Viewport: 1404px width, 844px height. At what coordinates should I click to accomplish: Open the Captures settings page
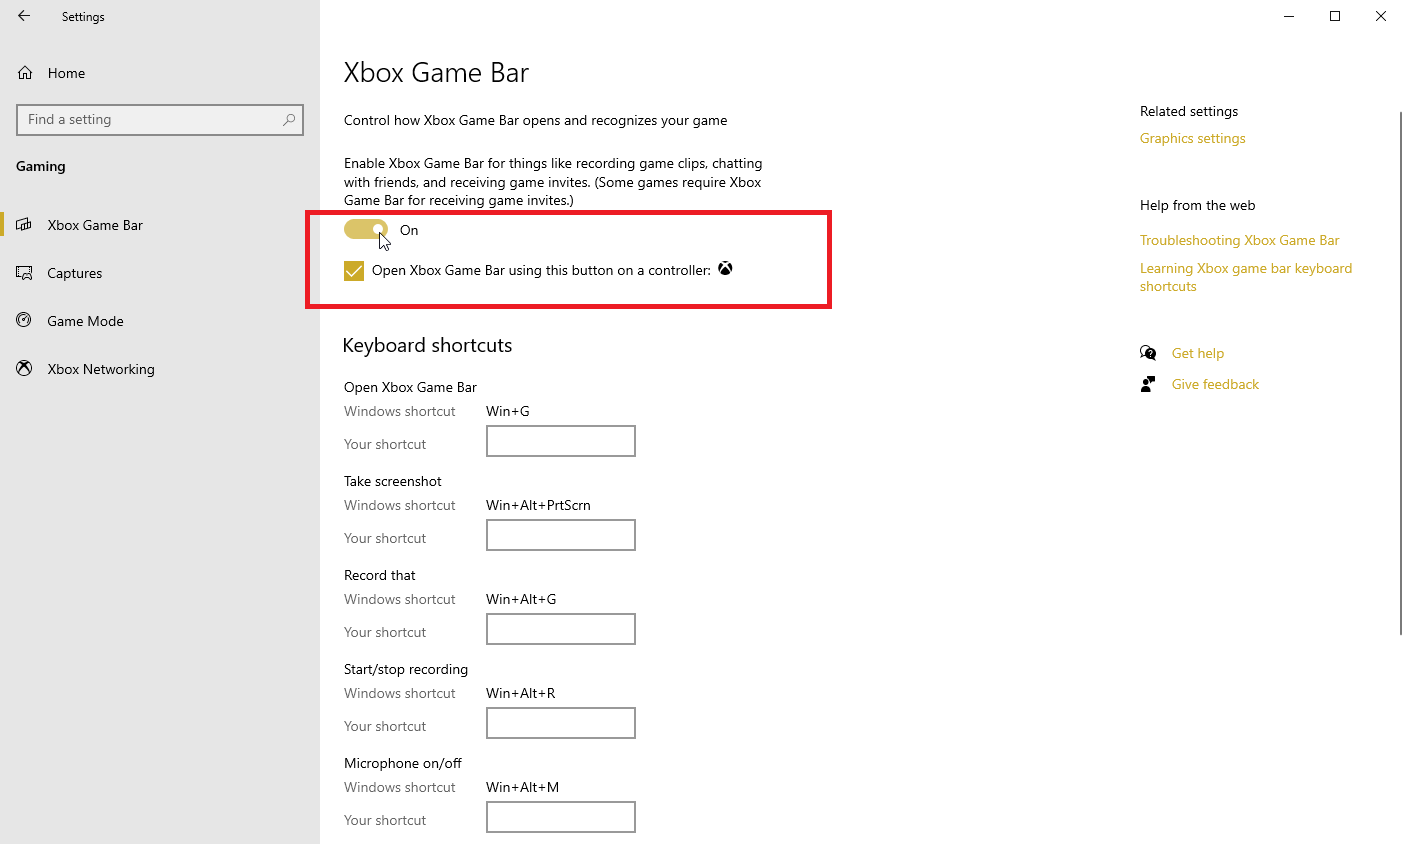pos(160,273)
